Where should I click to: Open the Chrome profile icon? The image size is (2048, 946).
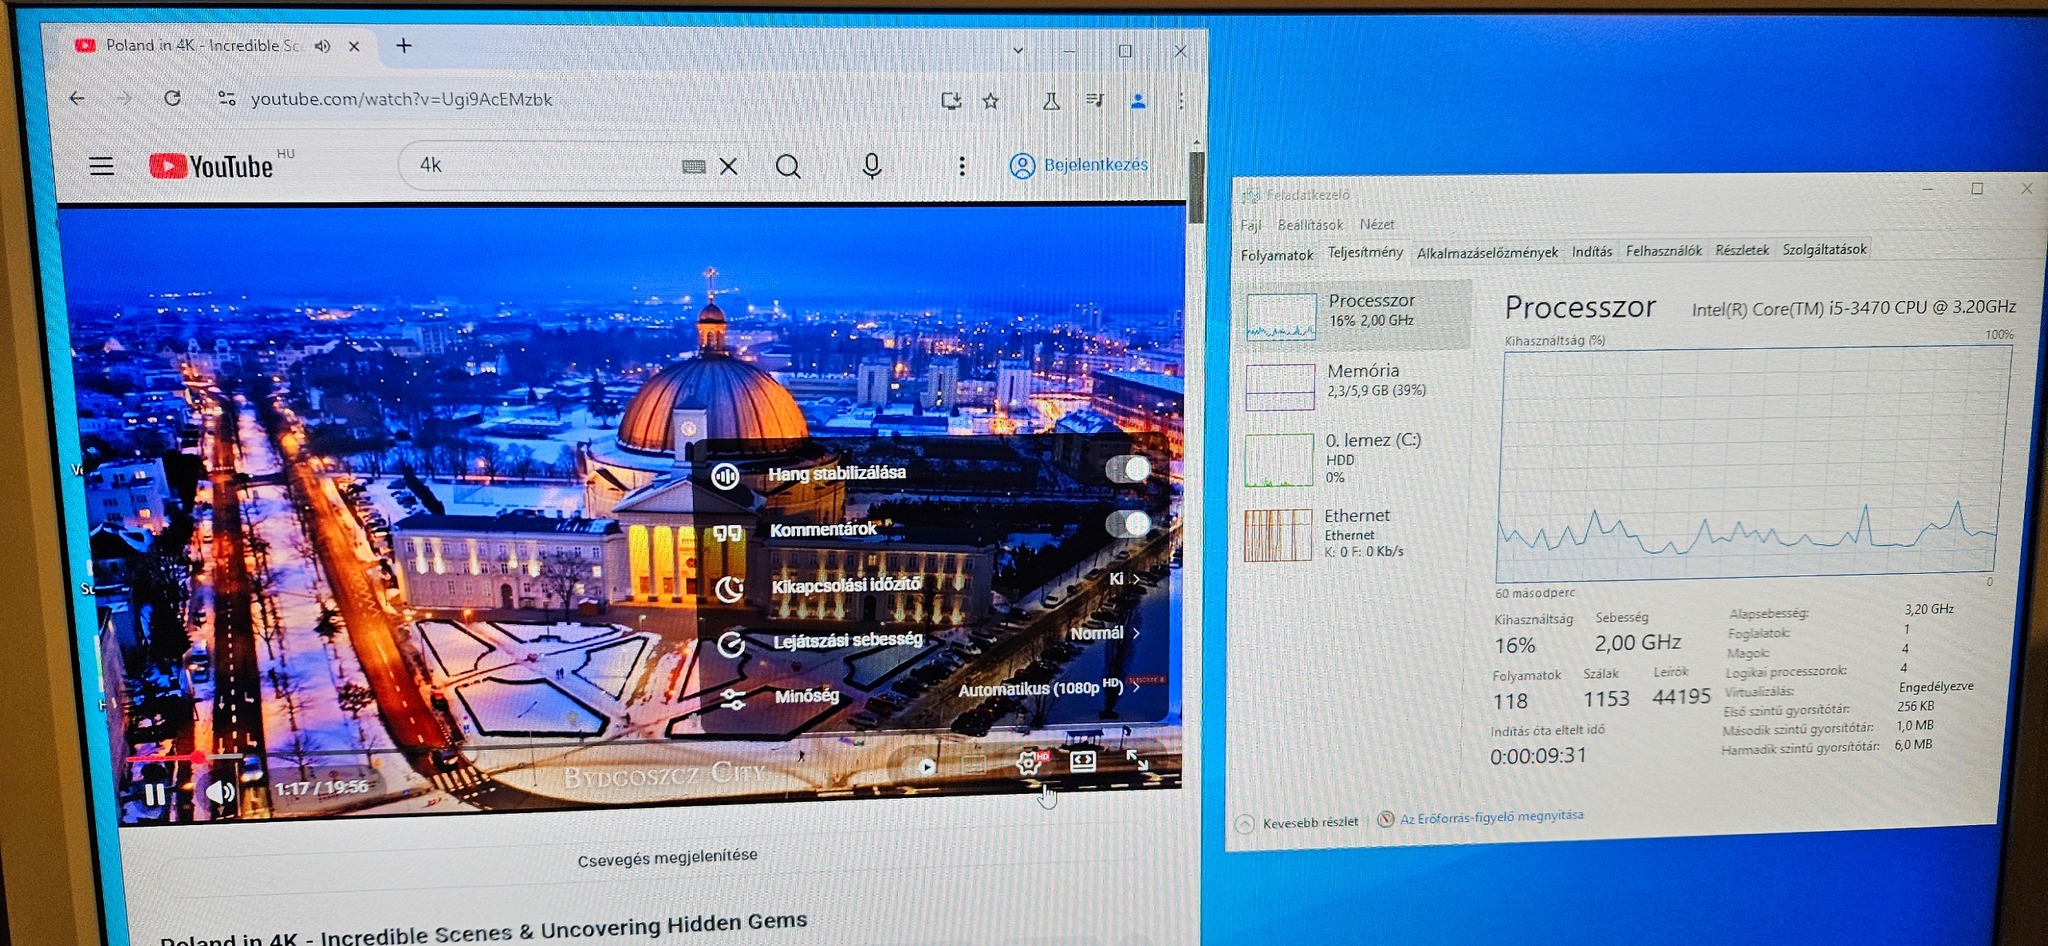[x=1138, y=100]
